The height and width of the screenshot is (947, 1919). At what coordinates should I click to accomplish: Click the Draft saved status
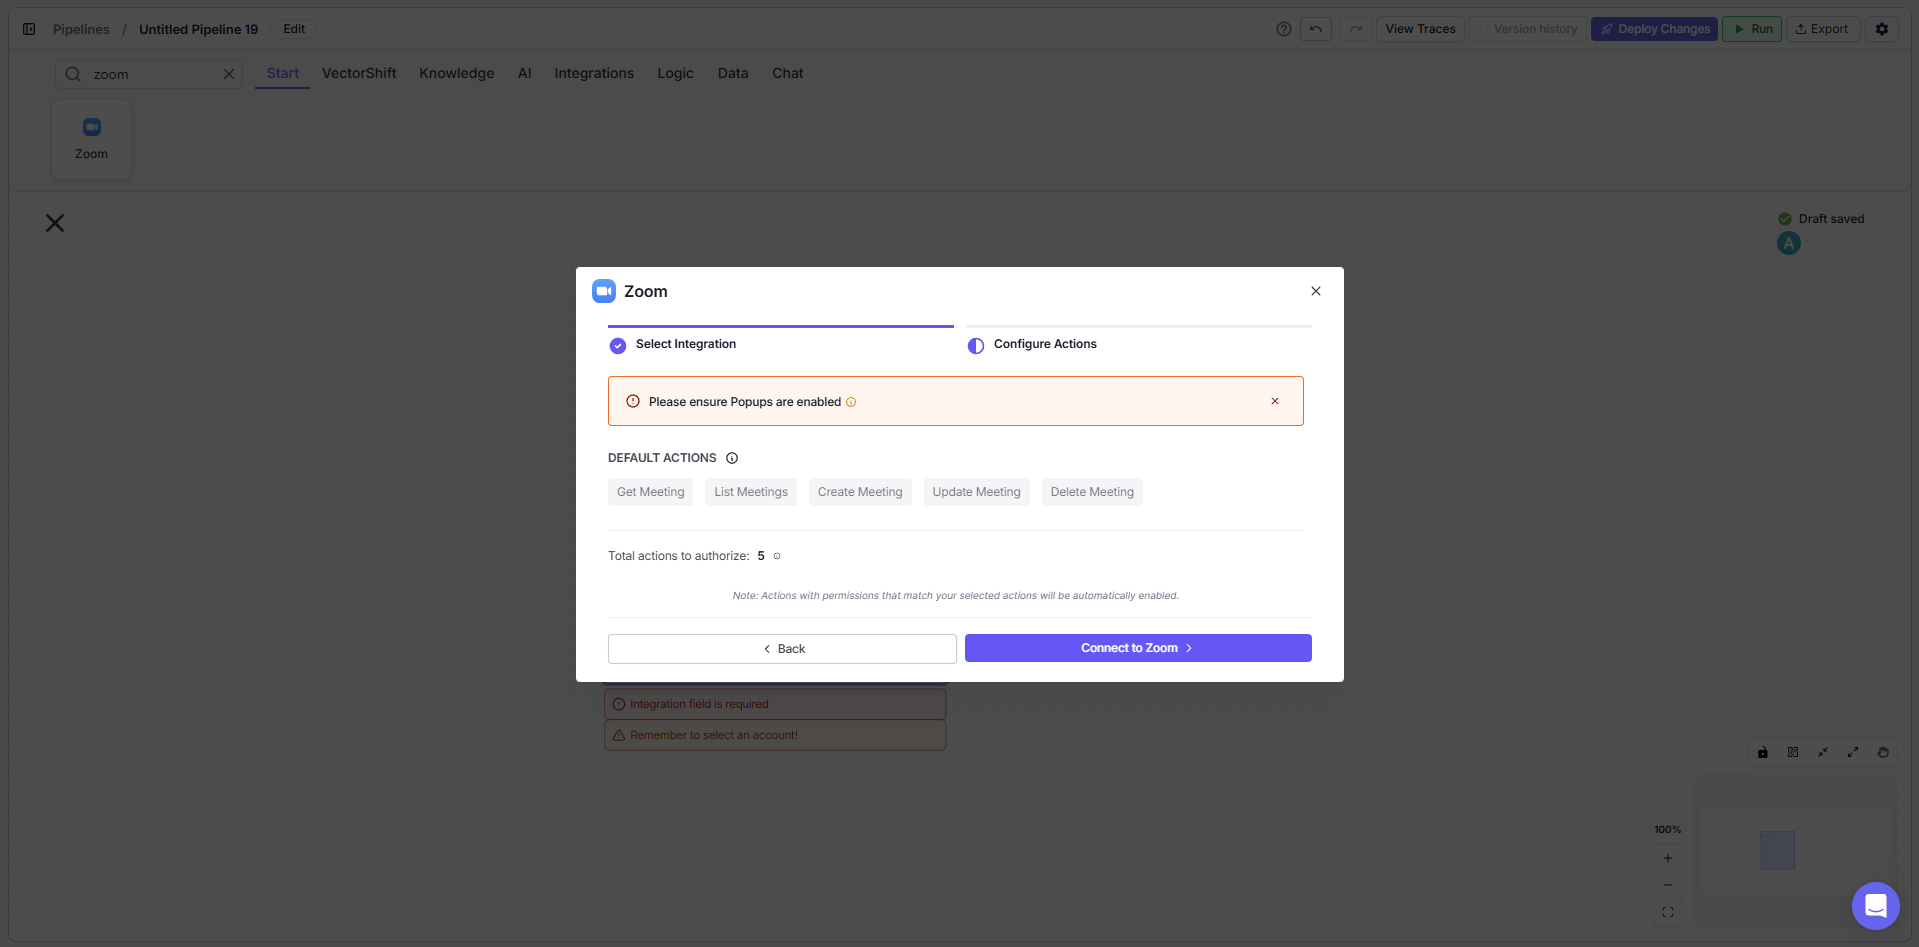click(1821, 219)
